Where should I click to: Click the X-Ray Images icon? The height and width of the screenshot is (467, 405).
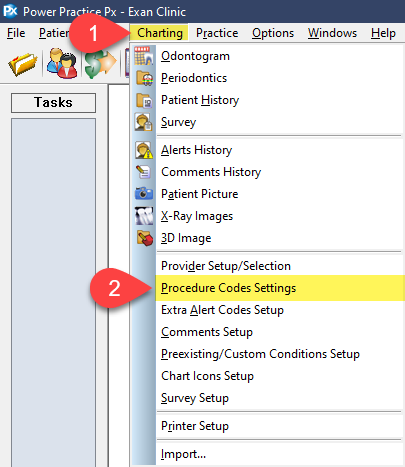pos(144,216)
